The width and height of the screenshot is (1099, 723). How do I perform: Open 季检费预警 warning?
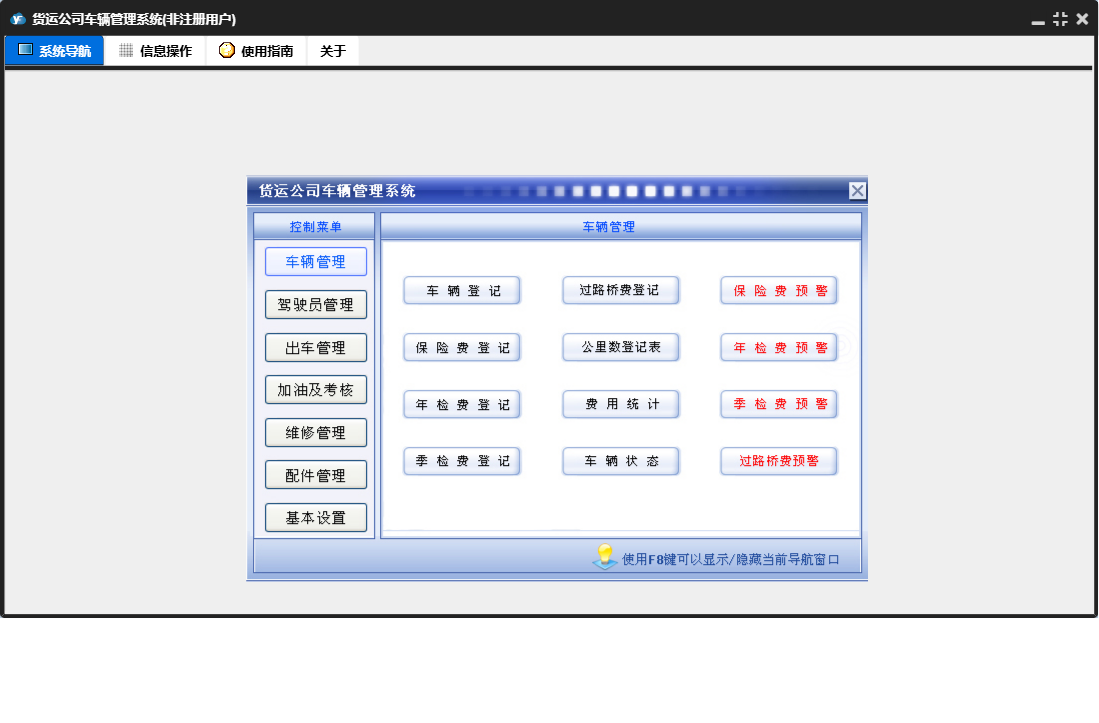tap(779, 404)
